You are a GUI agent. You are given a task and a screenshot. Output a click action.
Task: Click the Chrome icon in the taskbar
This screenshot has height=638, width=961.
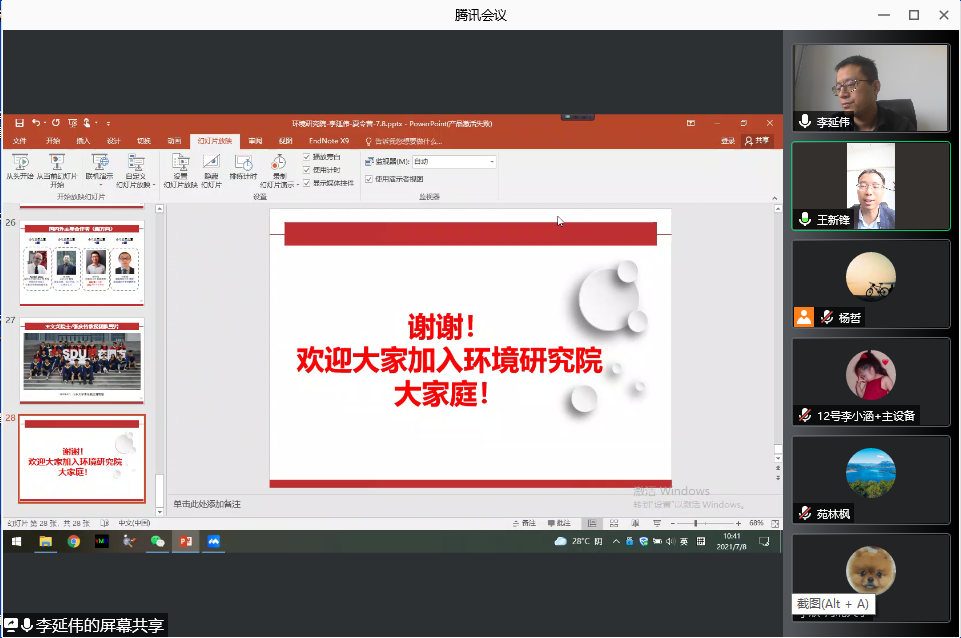pos(73,541)
